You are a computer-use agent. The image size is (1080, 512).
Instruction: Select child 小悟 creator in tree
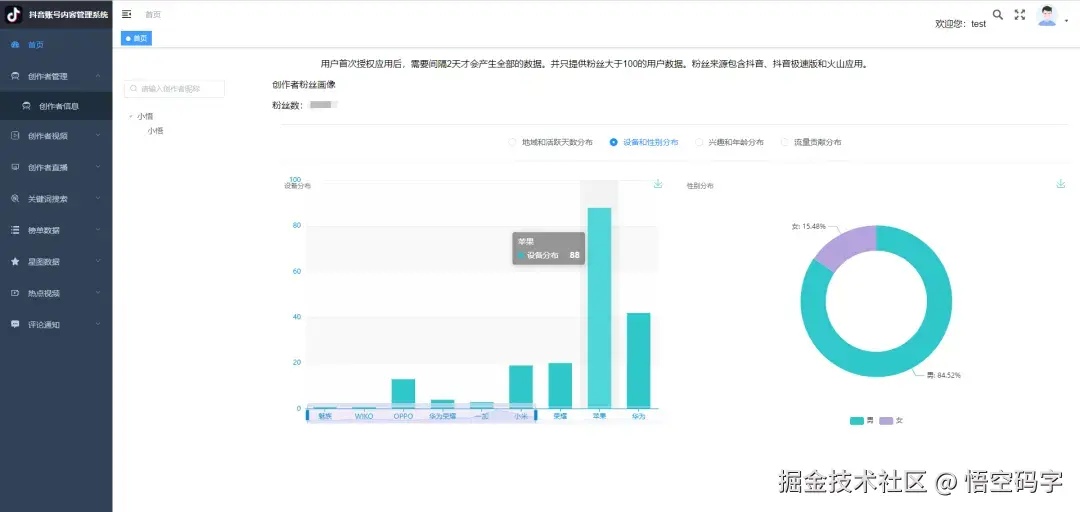tap(155, 131)
